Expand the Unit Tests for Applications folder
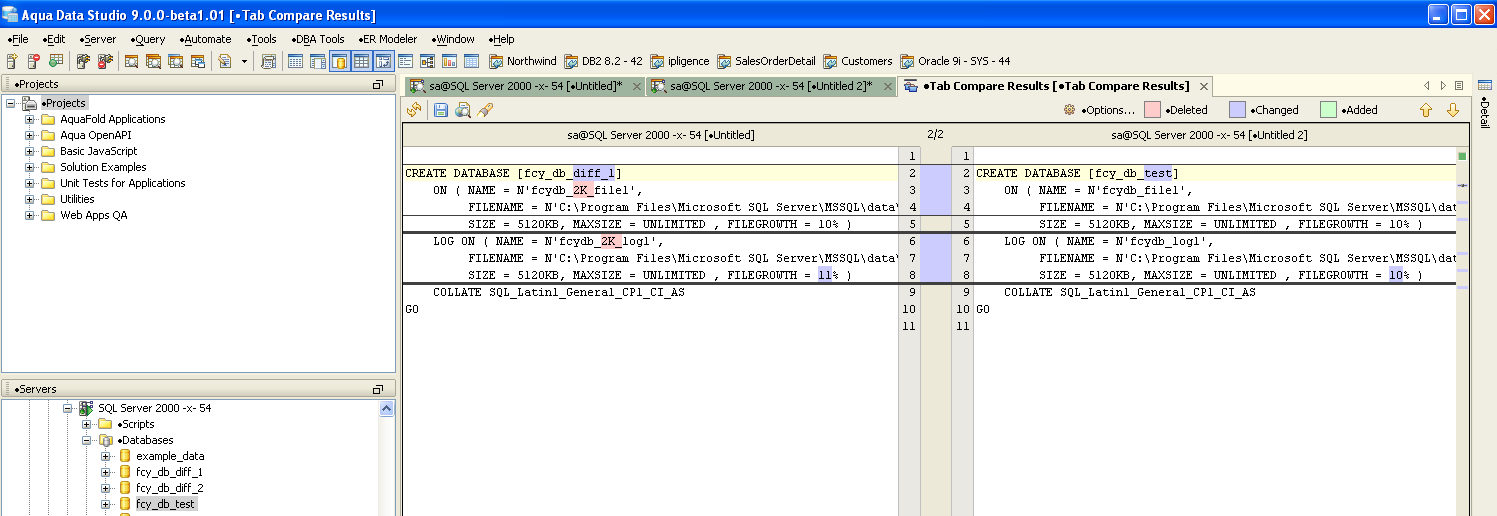This screenshot has width=1497, height=516. tap(30, 183)
